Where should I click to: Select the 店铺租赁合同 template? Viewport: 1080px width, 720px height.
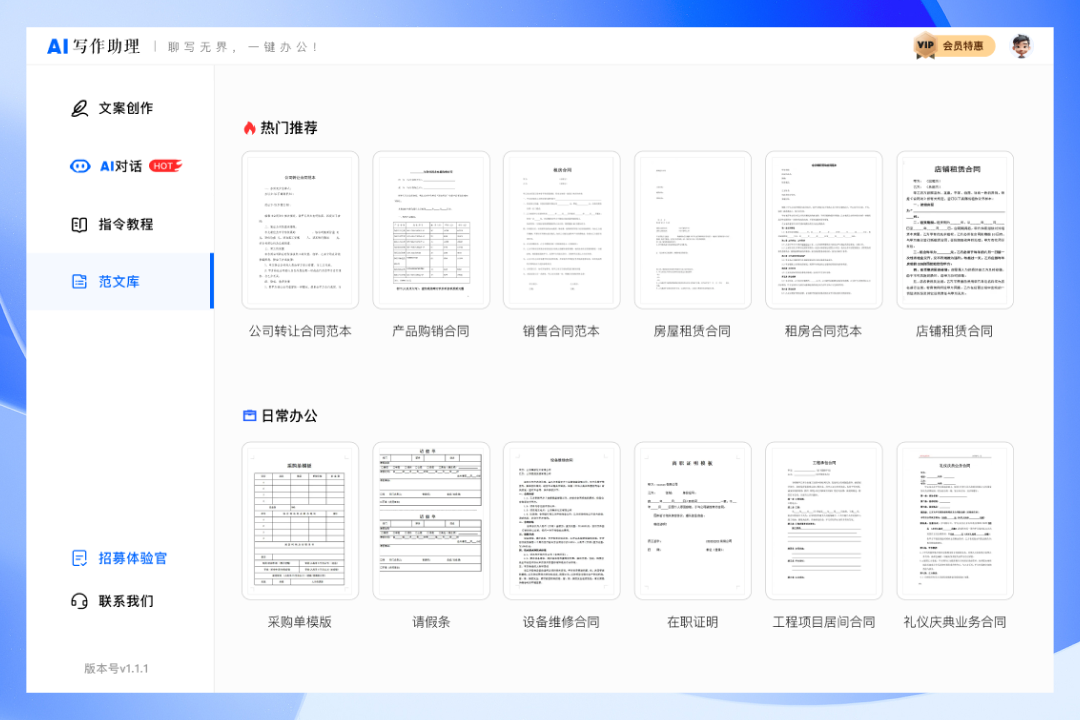(955, 230)
